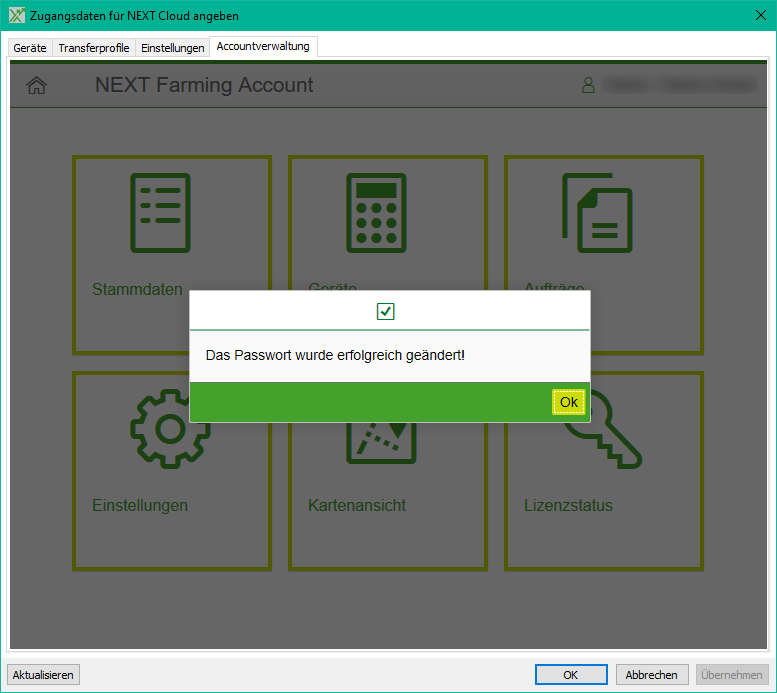Image resolution: width=777 pixels, height=693 pixels.
Task: Select the Einstellungen tab
Action: (172, 48)
